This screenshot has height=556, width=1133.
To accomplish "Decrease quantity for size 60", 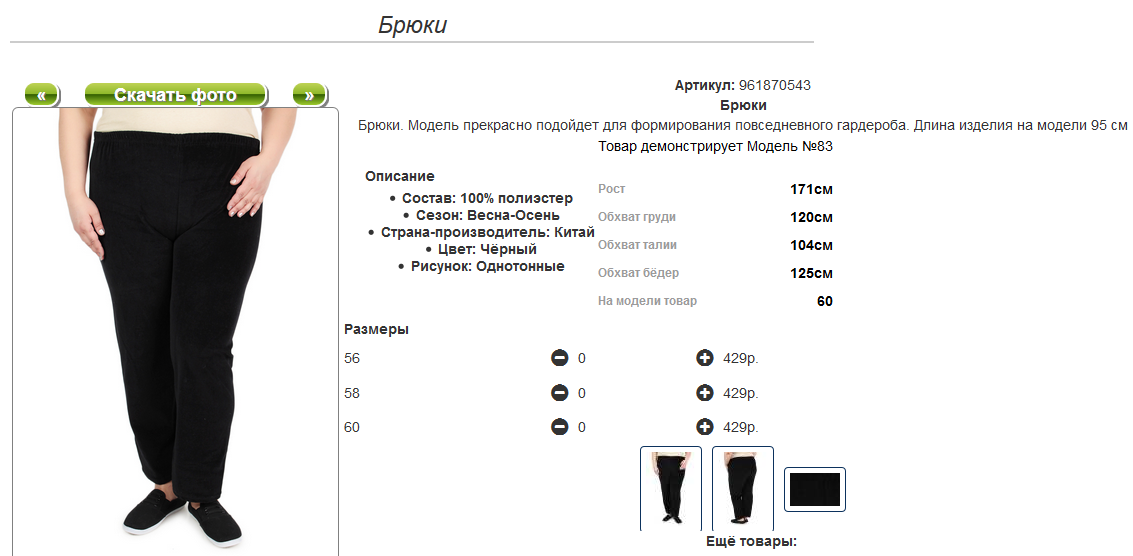I will [x=559, y=427].
